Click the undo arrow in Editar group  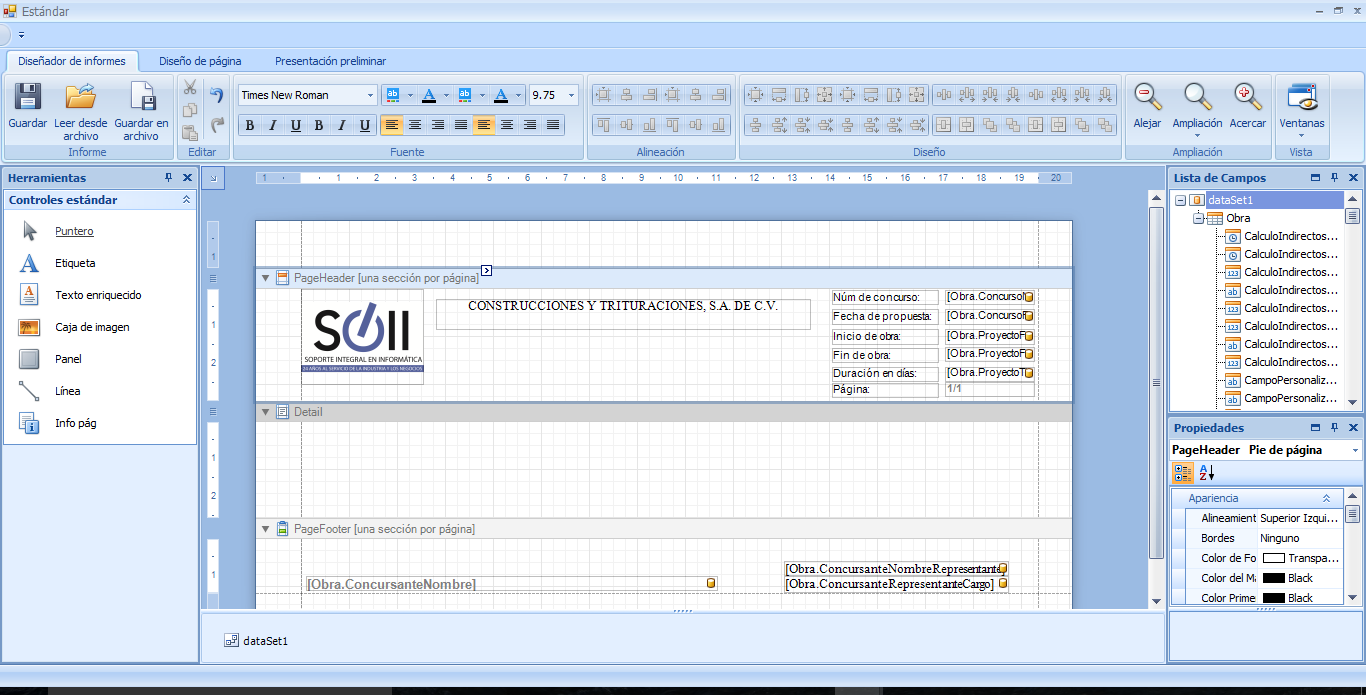coord(217,95)
